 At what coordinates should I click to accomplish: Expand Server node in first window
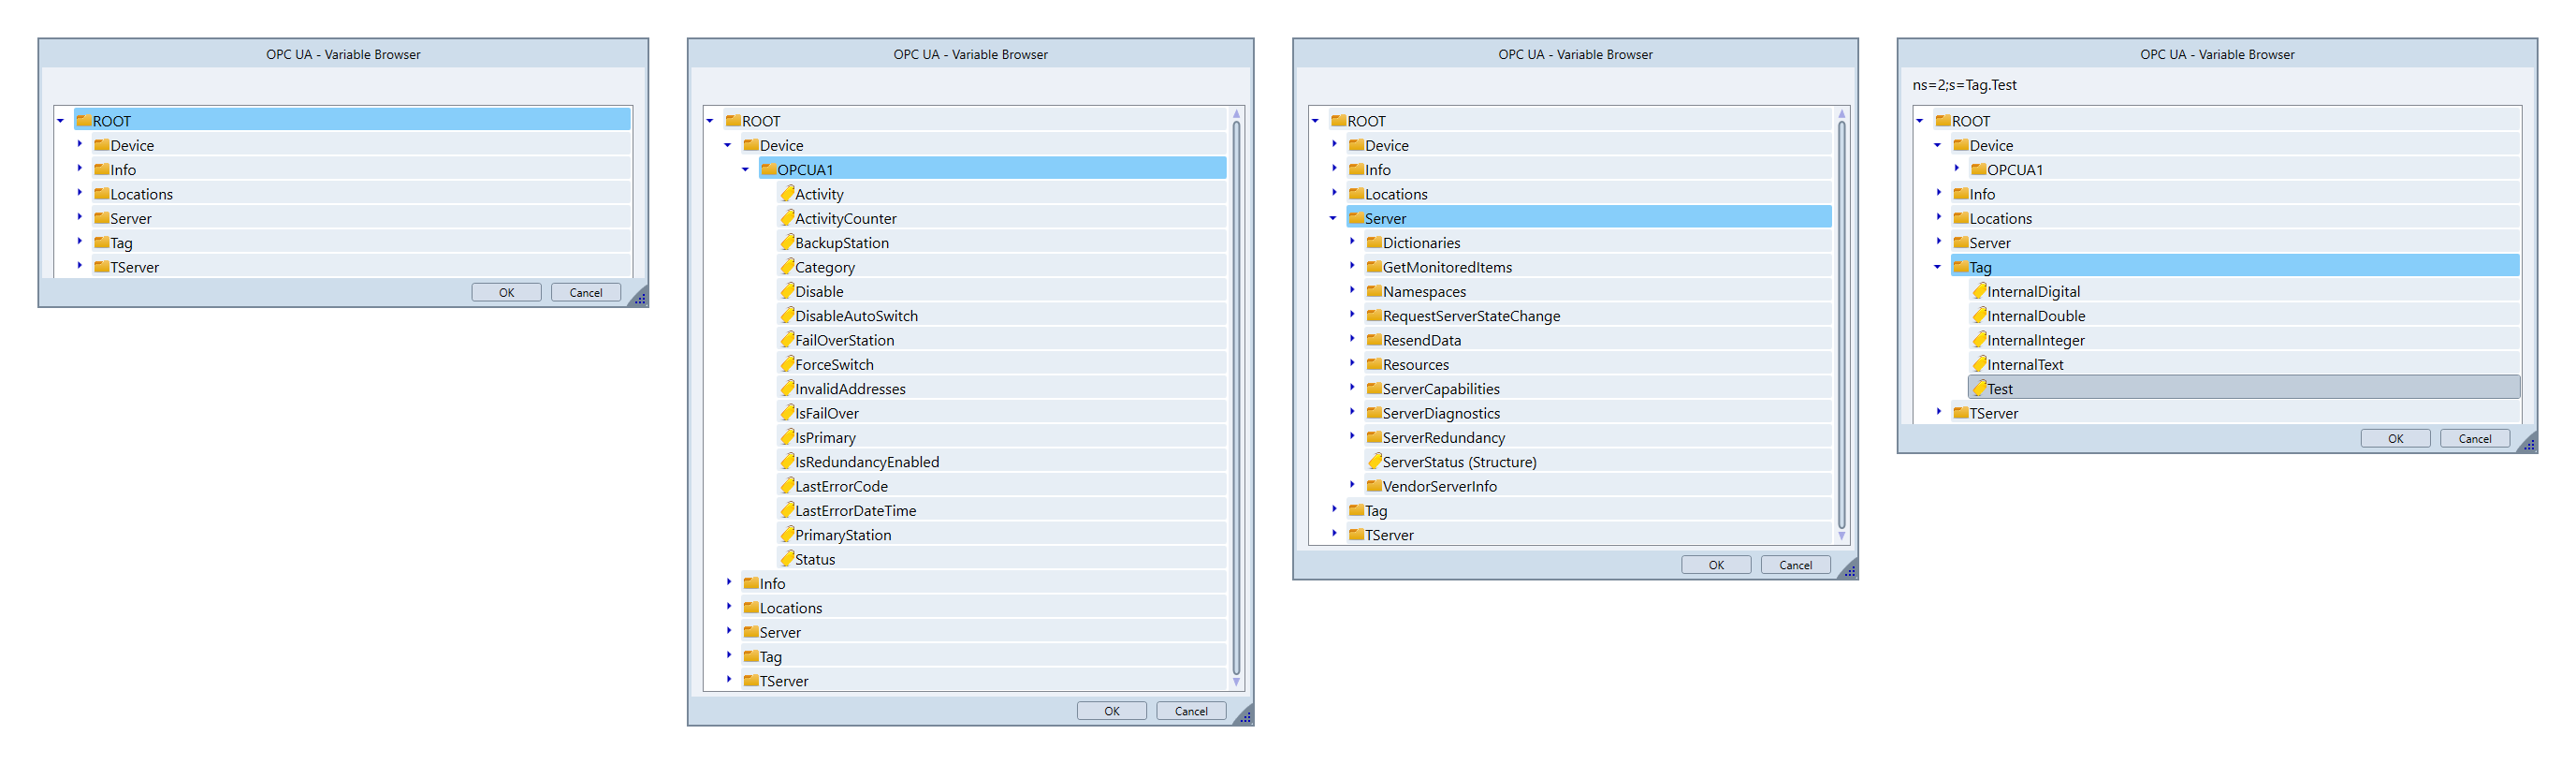point(80,217)
